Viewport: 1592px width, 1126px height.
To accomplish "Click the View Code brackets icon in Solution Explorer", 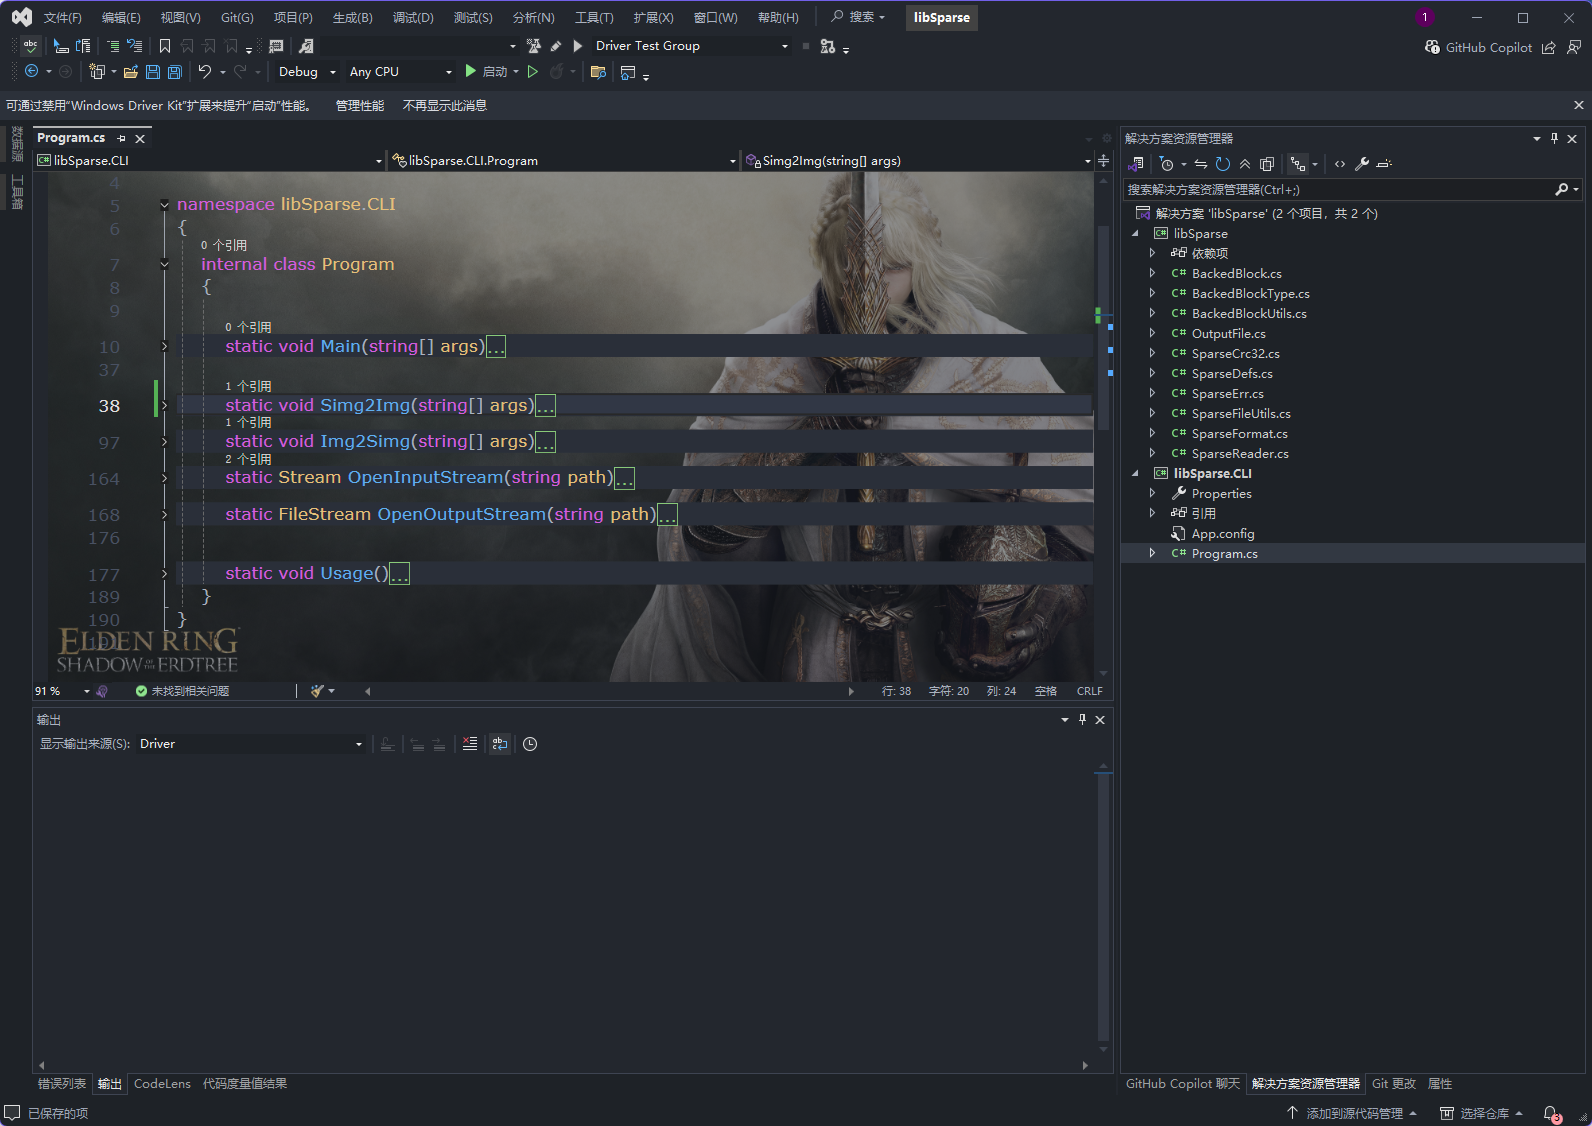I will pos(1340,164).
